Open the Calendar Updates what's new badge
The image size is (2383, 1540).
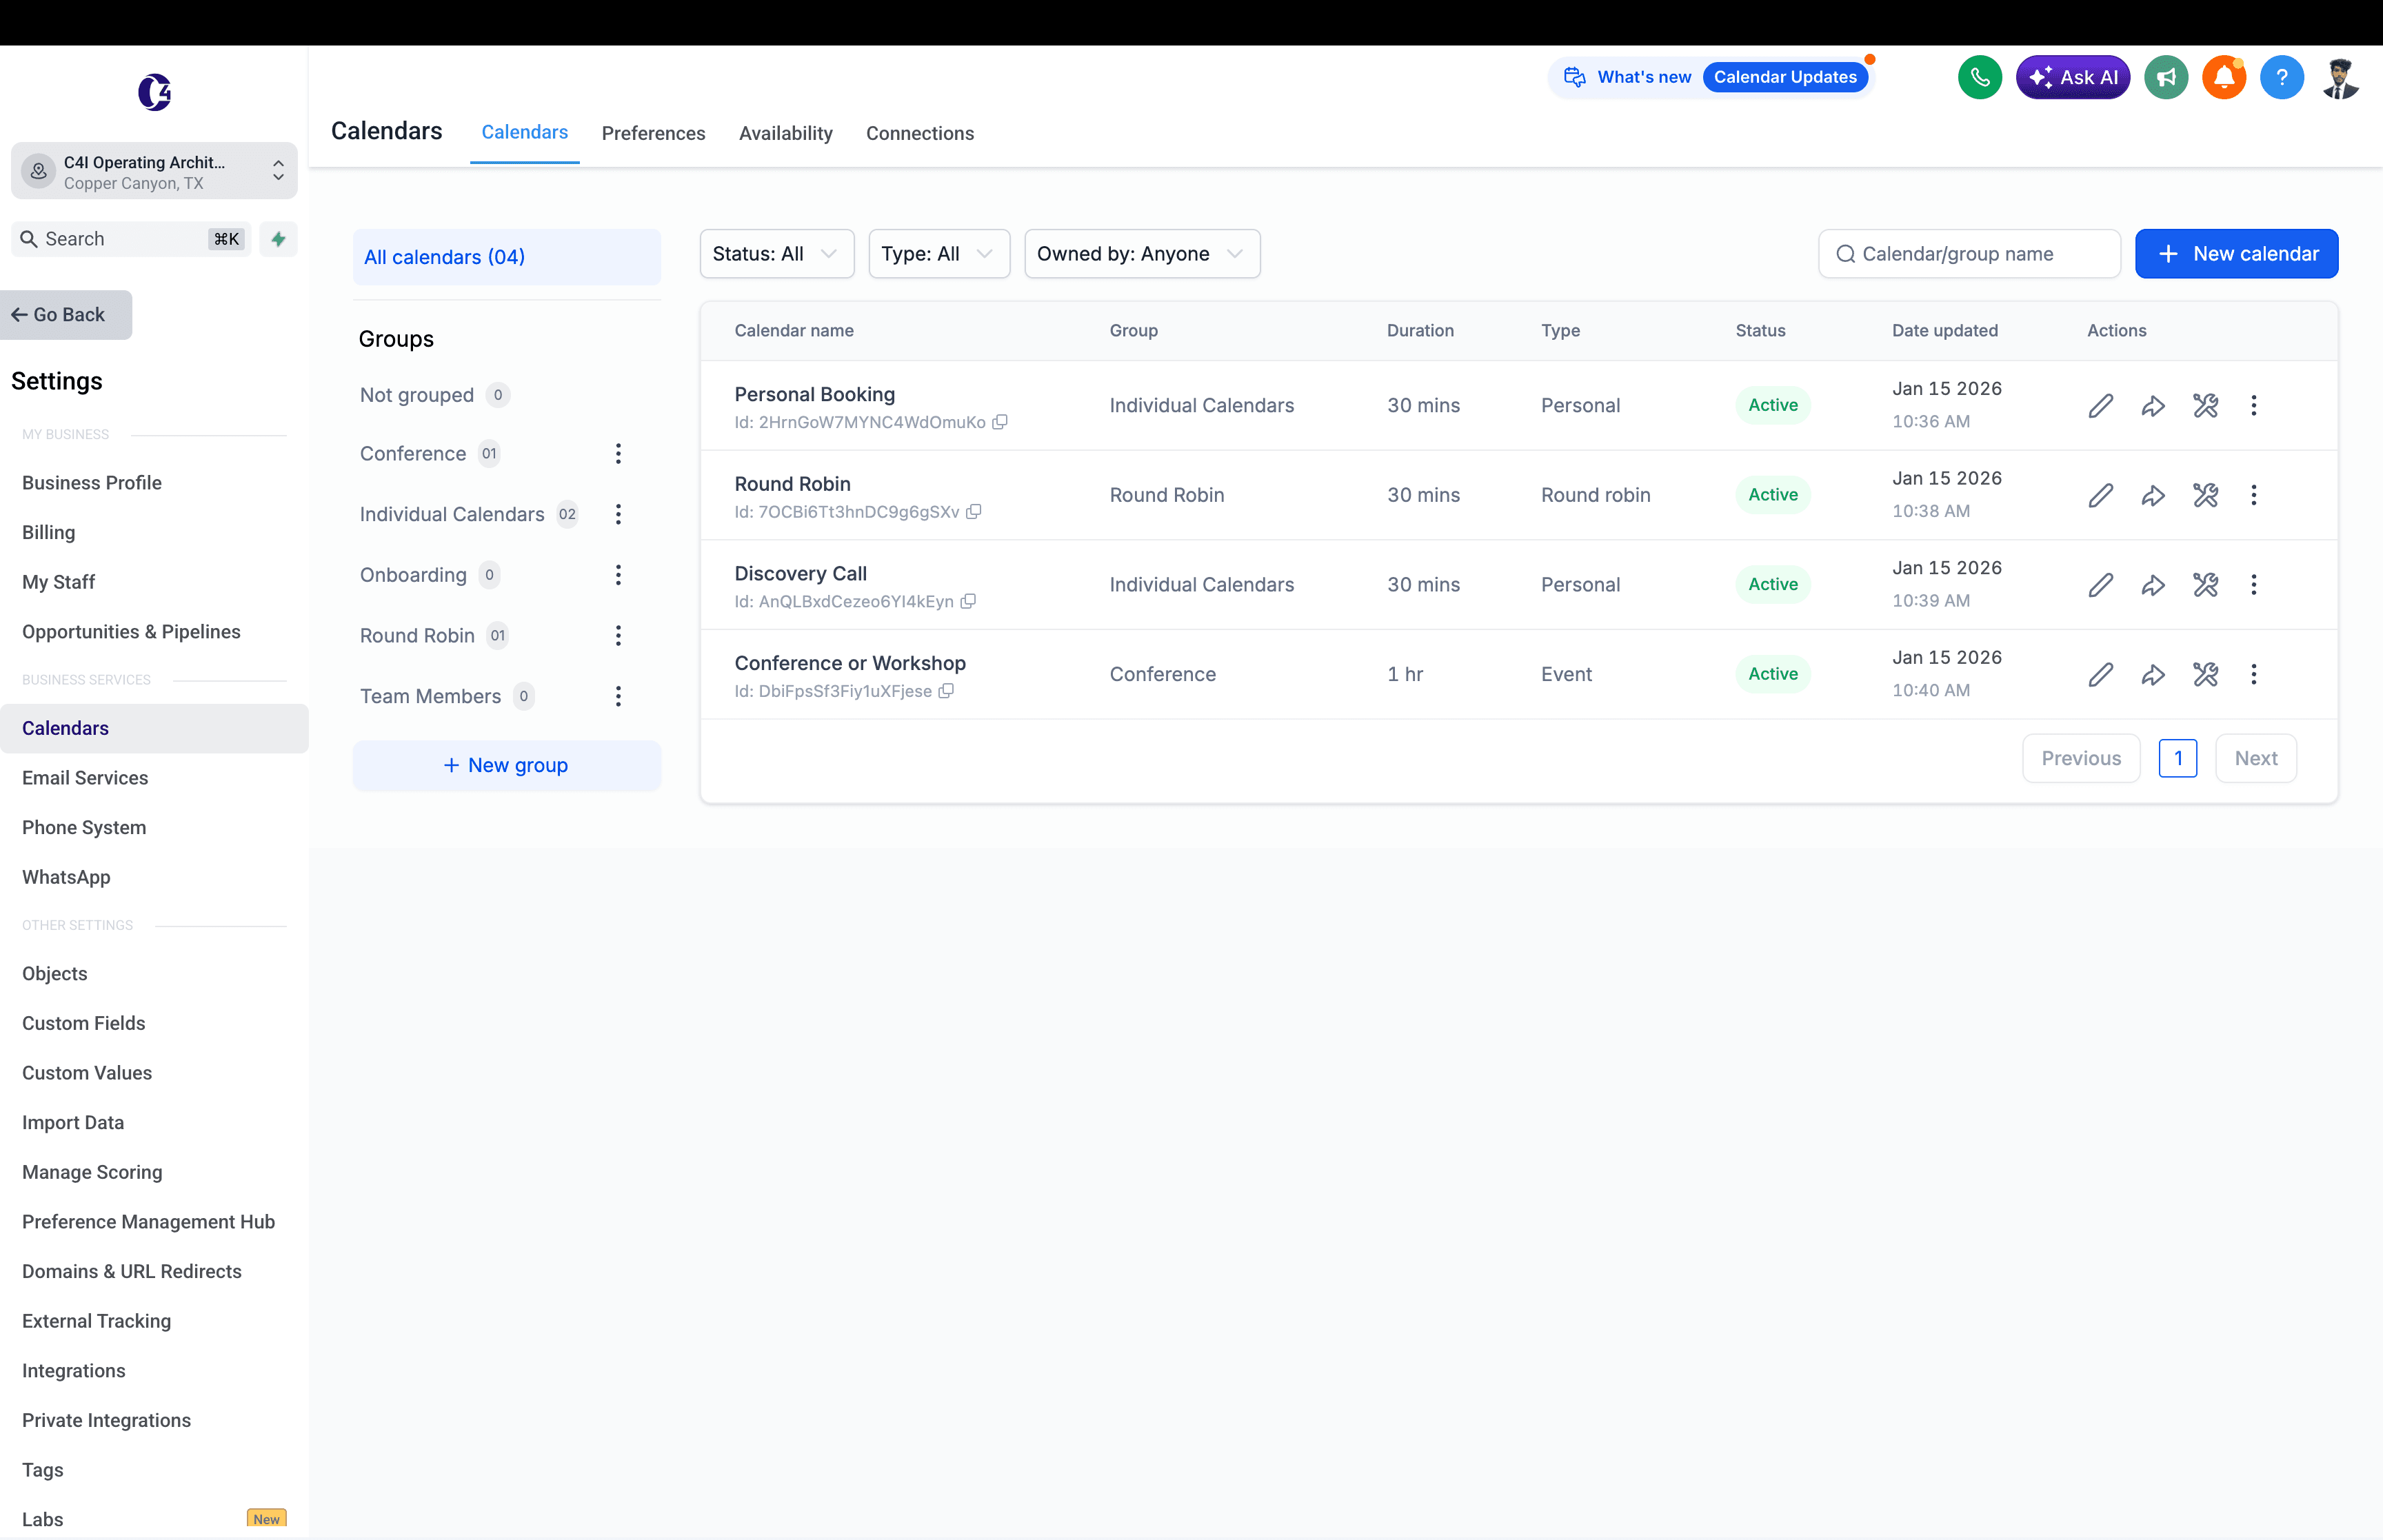(1784, 77)
